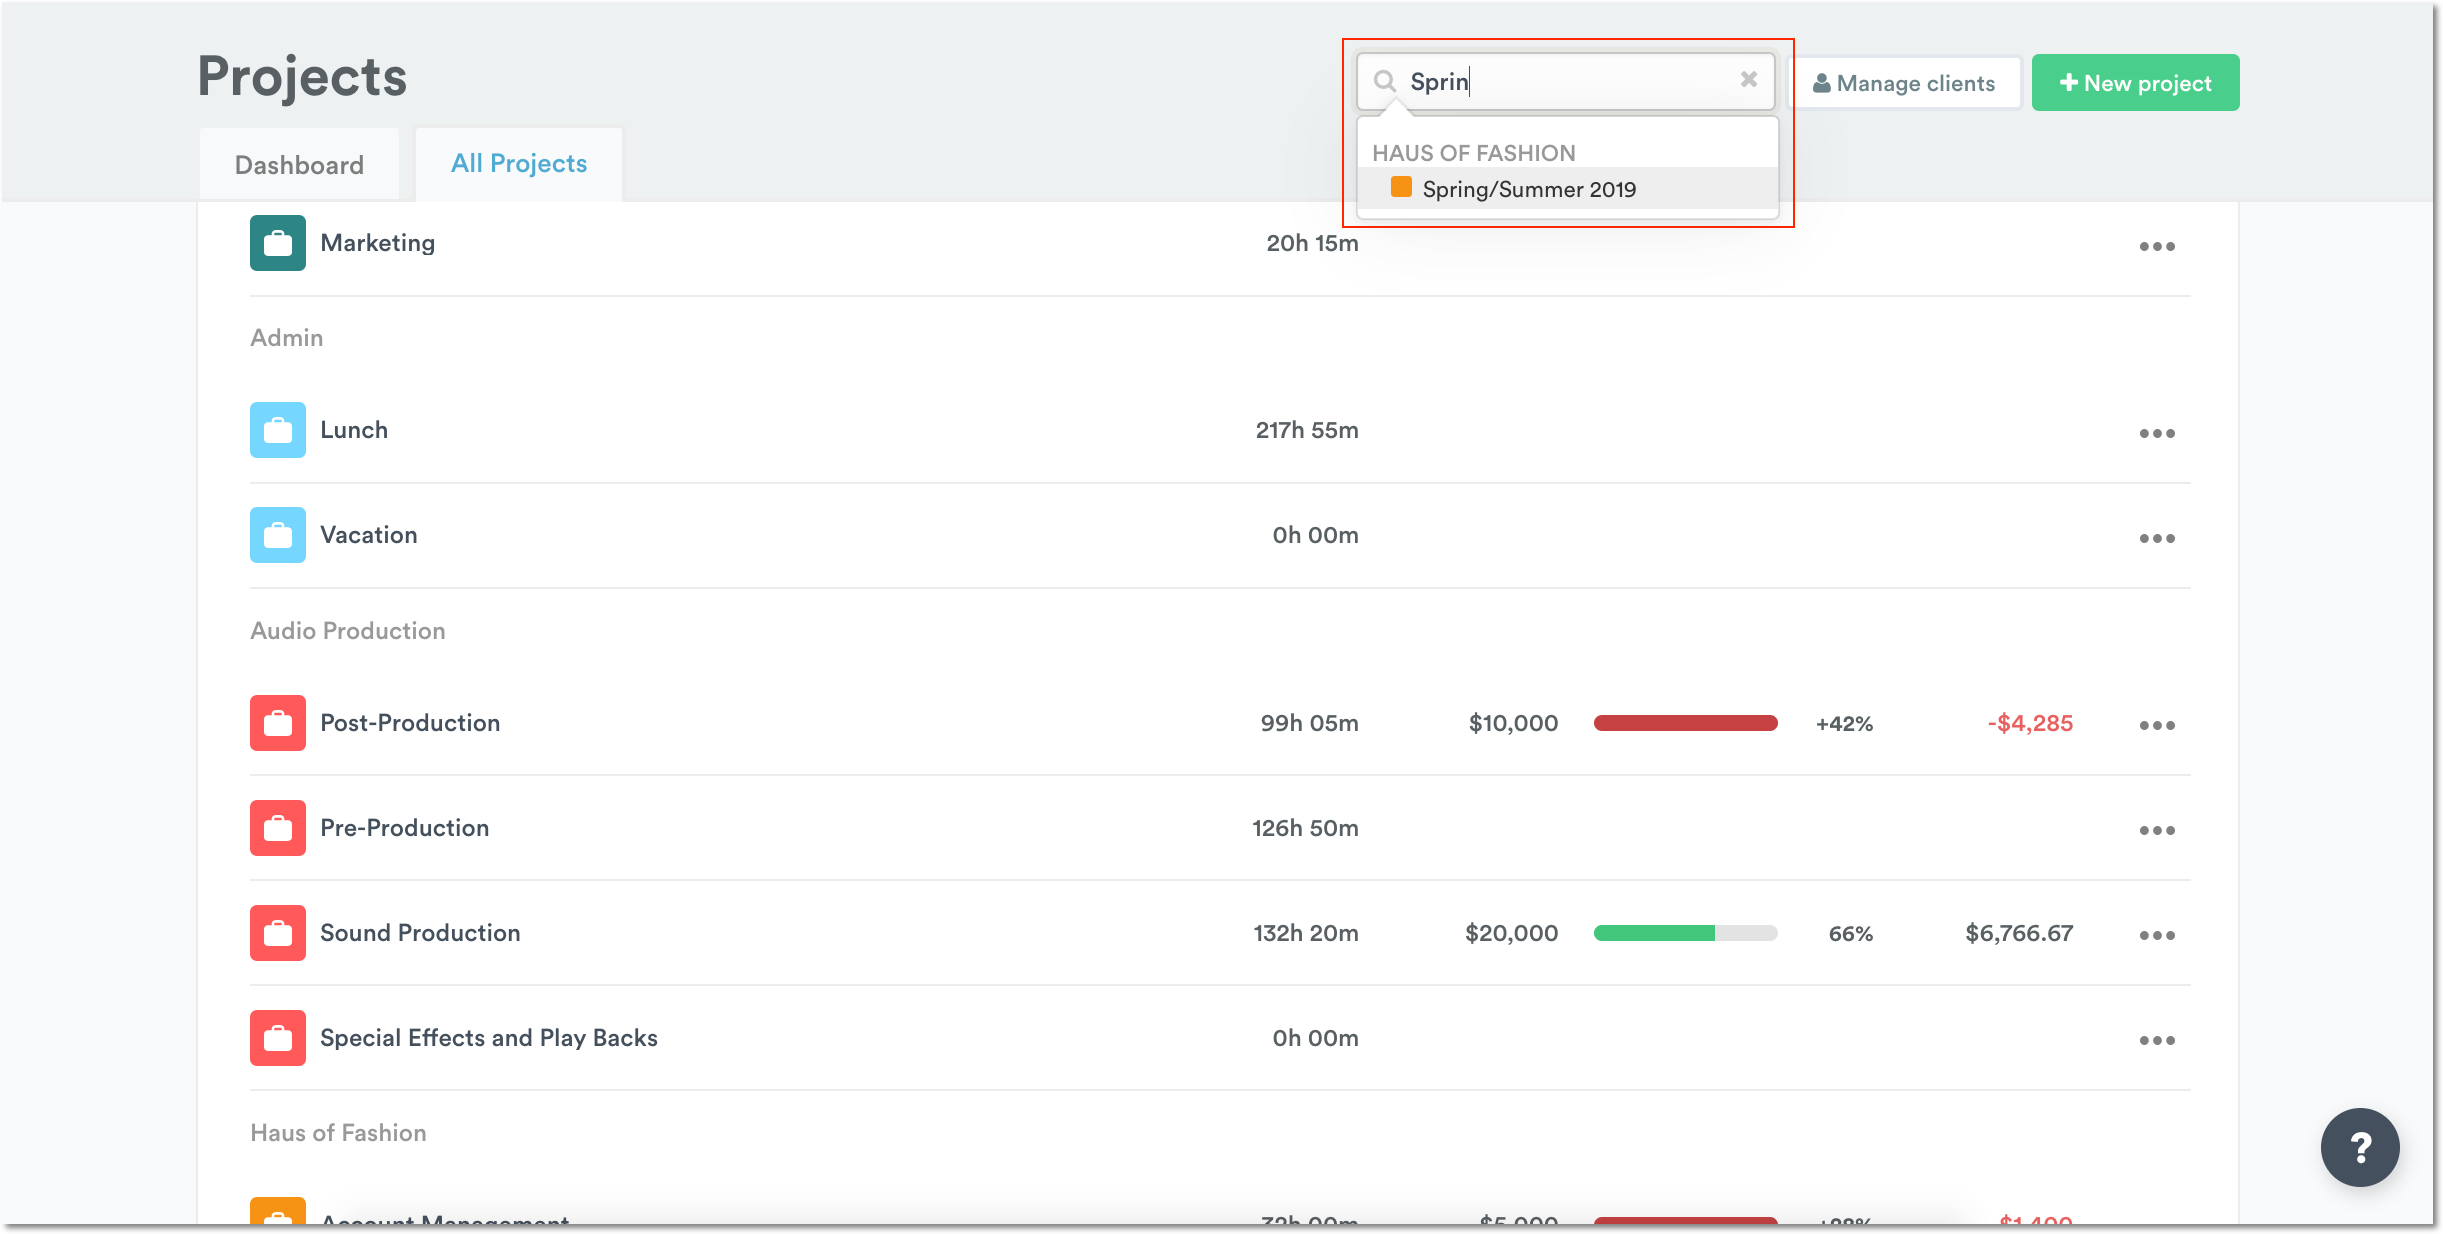Switch to the Dashboard tab
Viewport: 2443px width, 1234px height.
point(299,165)
